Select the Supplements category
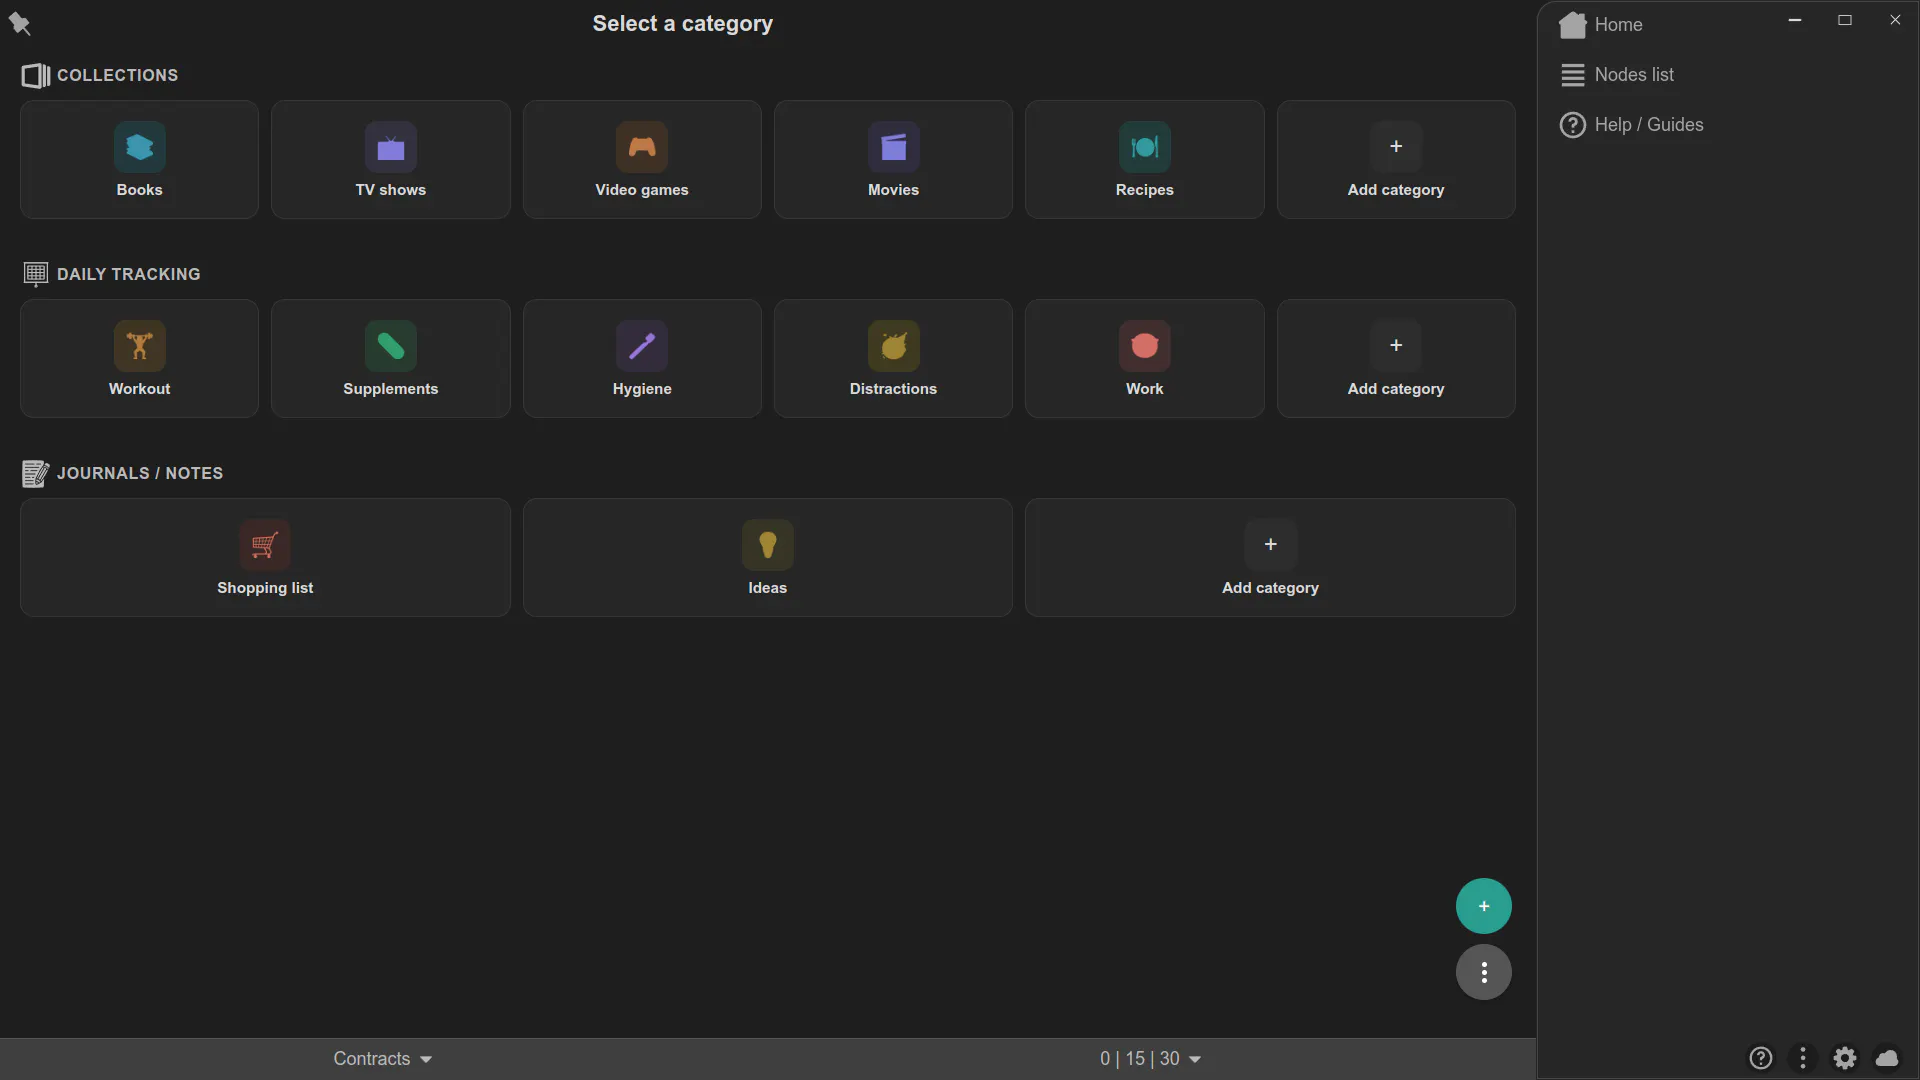 tap(390, 358)
